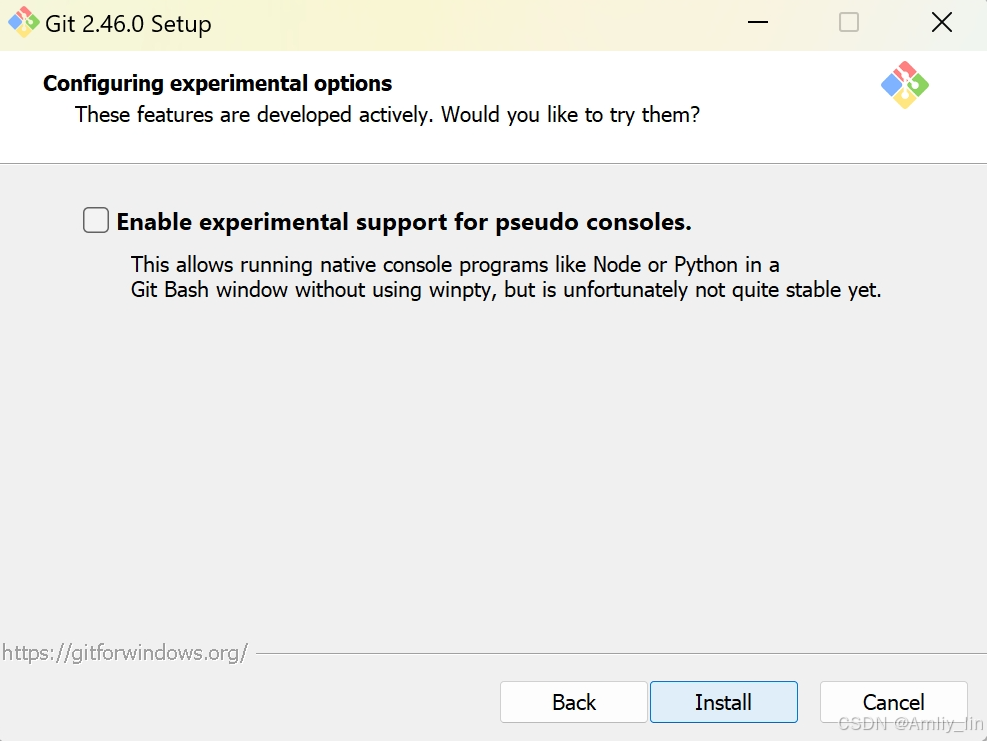987x741 pixels.
Task: Open the gitforwindows.org link
Action: (x=125, y=653)
